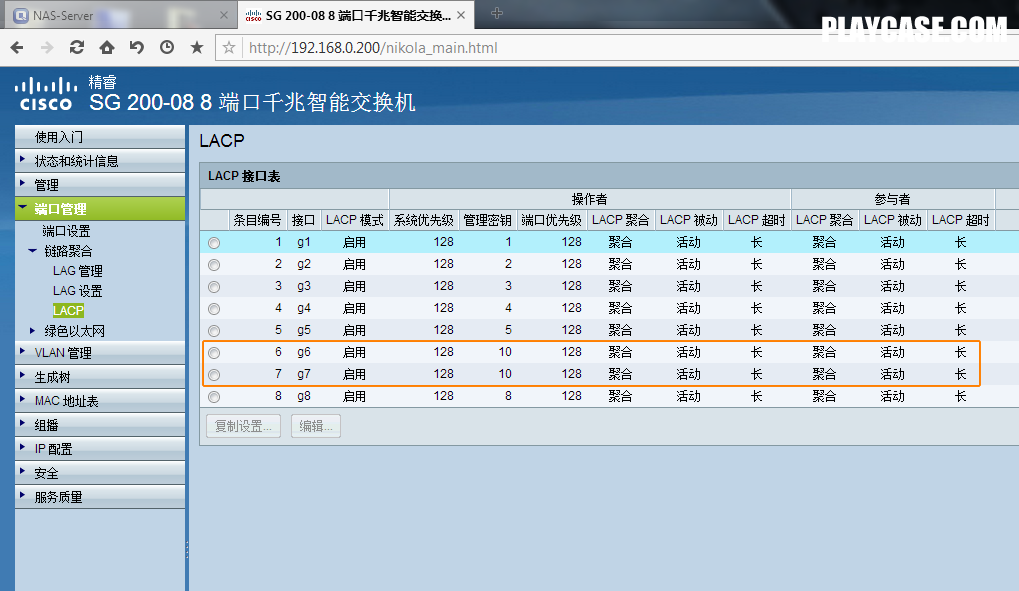Open the favorites star icon in toolbar
Image resolution: width=1019 pixels, height=591 pixels.
(x=197, y=47)
